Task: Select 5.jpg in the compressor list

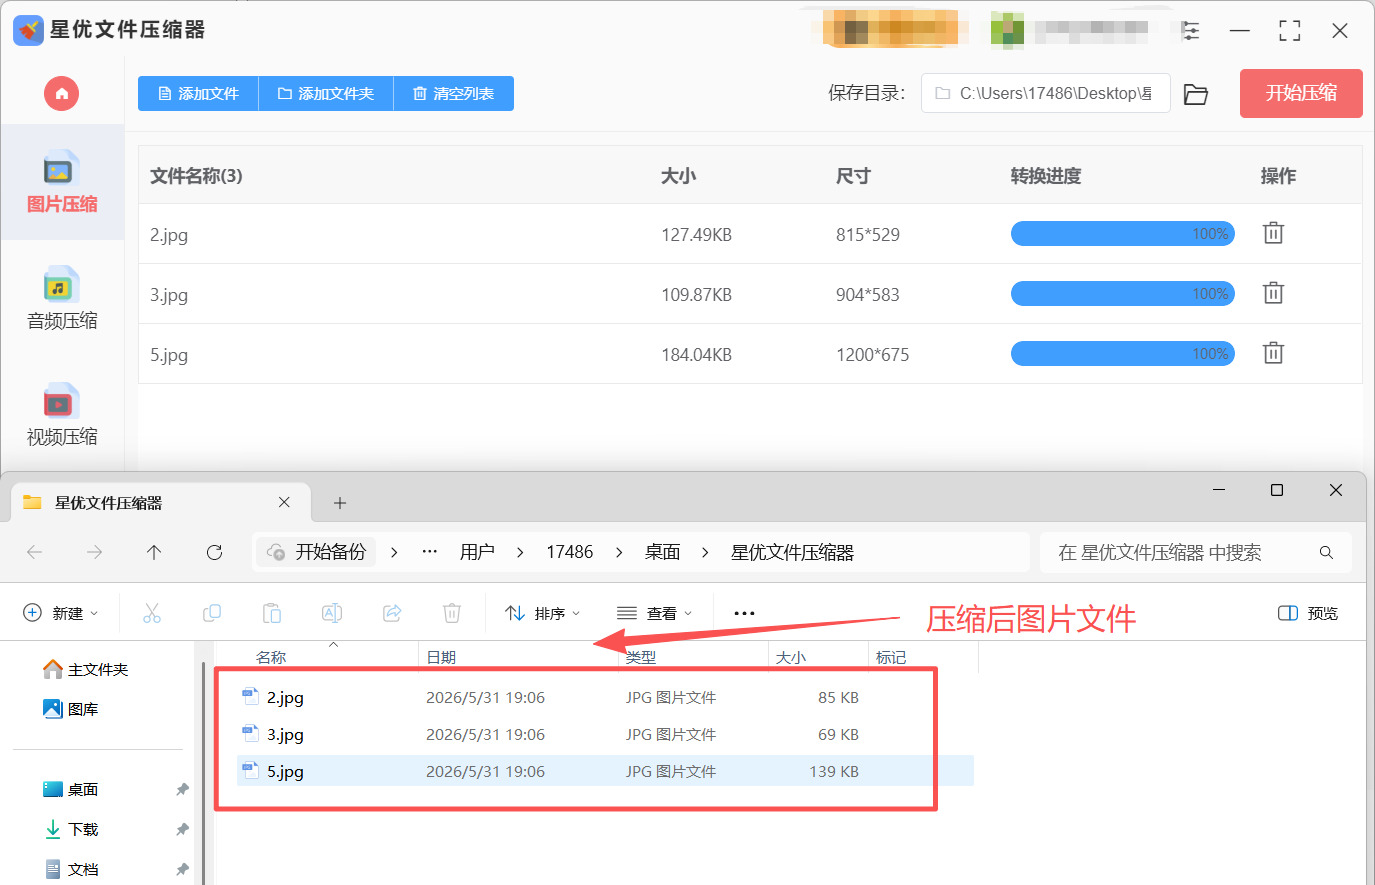Action: pyautogui.click(x=750, y=354)
